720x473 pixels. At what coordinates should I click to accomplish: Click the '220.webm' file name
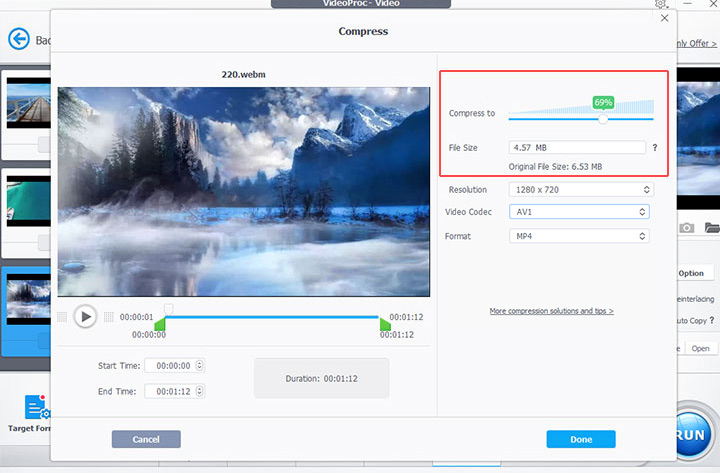pyautogui.click(x=243, y=74)
